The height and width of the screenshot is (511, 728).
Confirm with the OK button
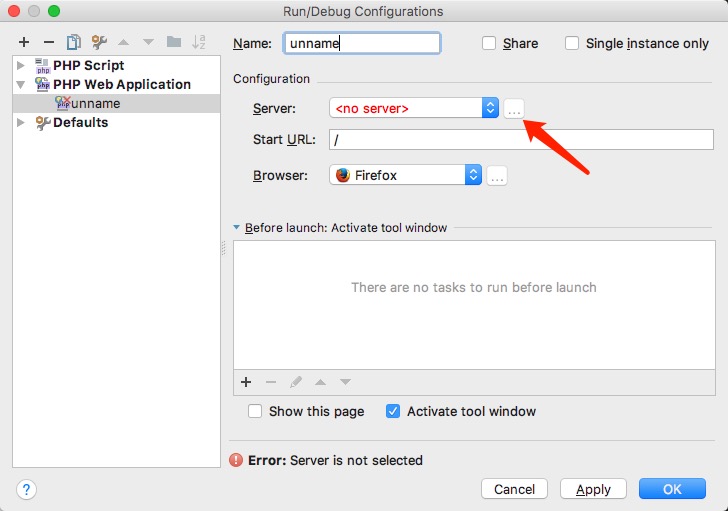pyautogui.click(x=672, y=489)
